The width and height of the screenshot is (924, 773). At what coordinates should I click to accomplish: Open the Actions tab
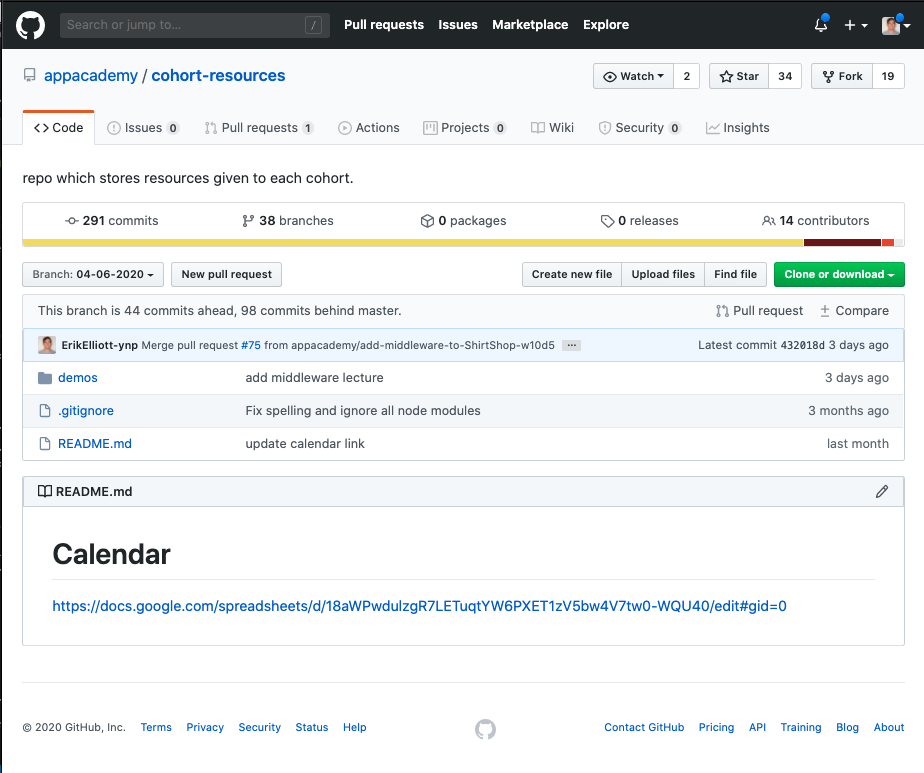click(x=369, y=128)
